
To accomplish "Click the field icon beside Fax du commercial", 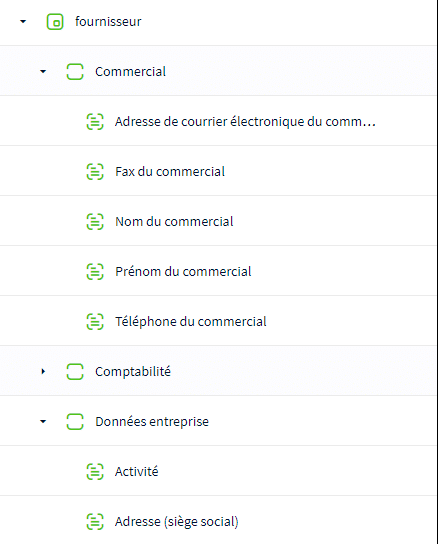I will tap(95, 171).
